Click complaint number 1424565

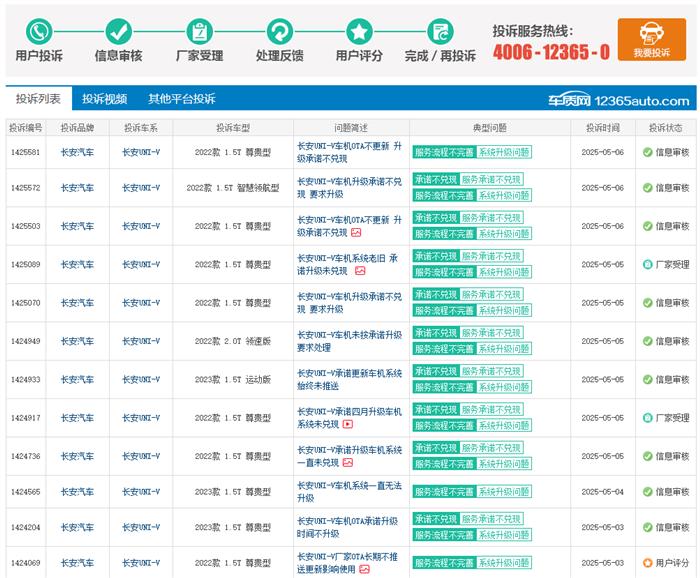click(25, 492)
